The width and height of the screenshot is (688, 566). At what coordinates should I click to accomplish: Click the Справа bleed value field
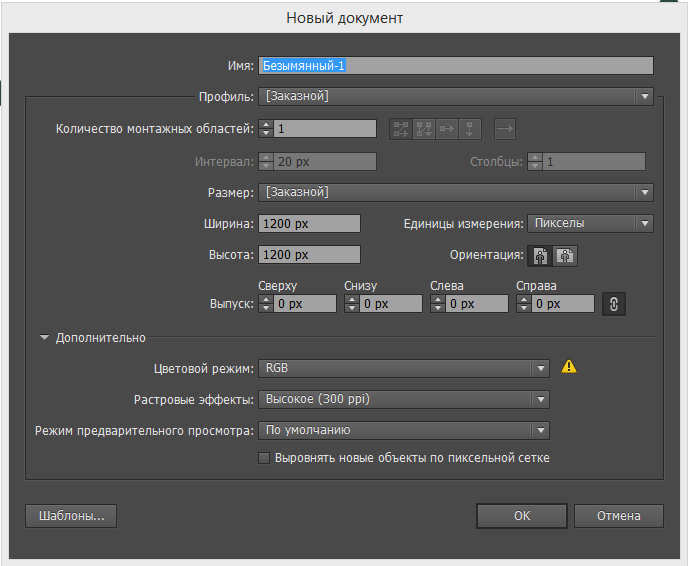(563, 304)
